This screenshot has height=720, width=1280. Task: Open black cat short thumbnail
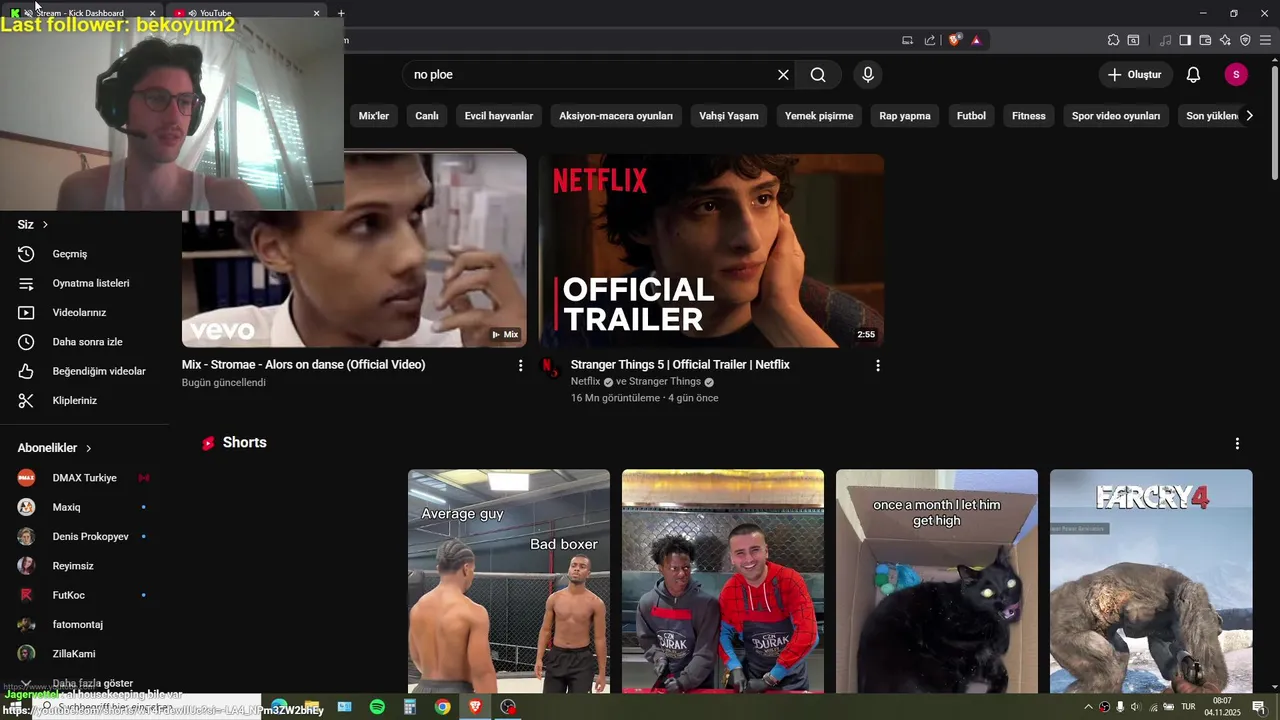[x=937, y=581]
